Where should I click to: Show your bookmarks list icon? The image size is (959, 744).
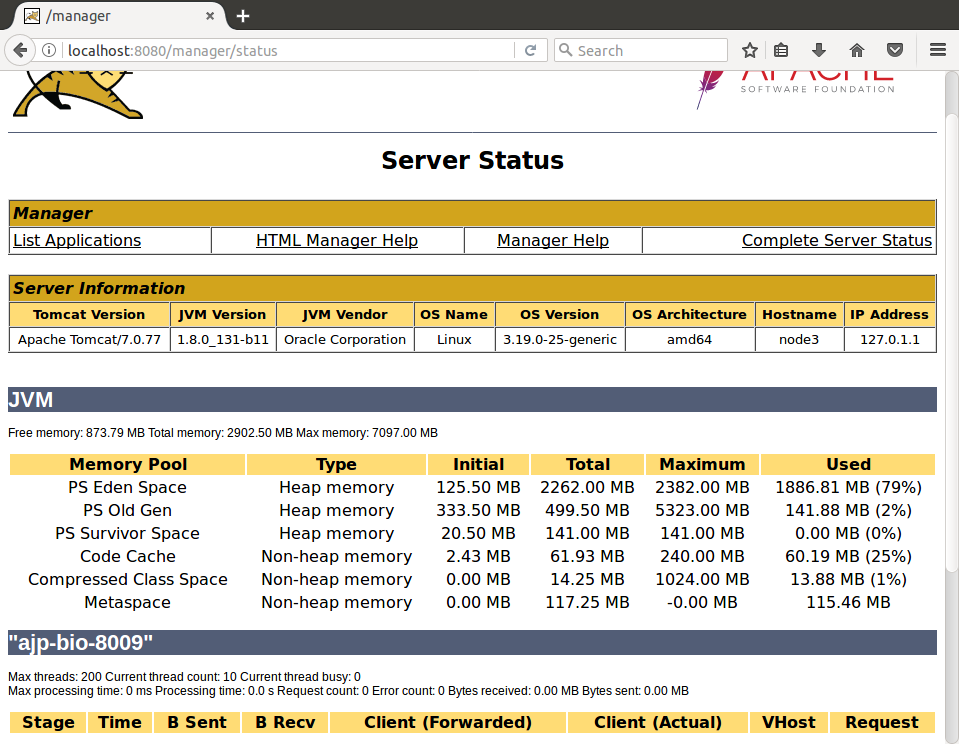coord(782,50)
